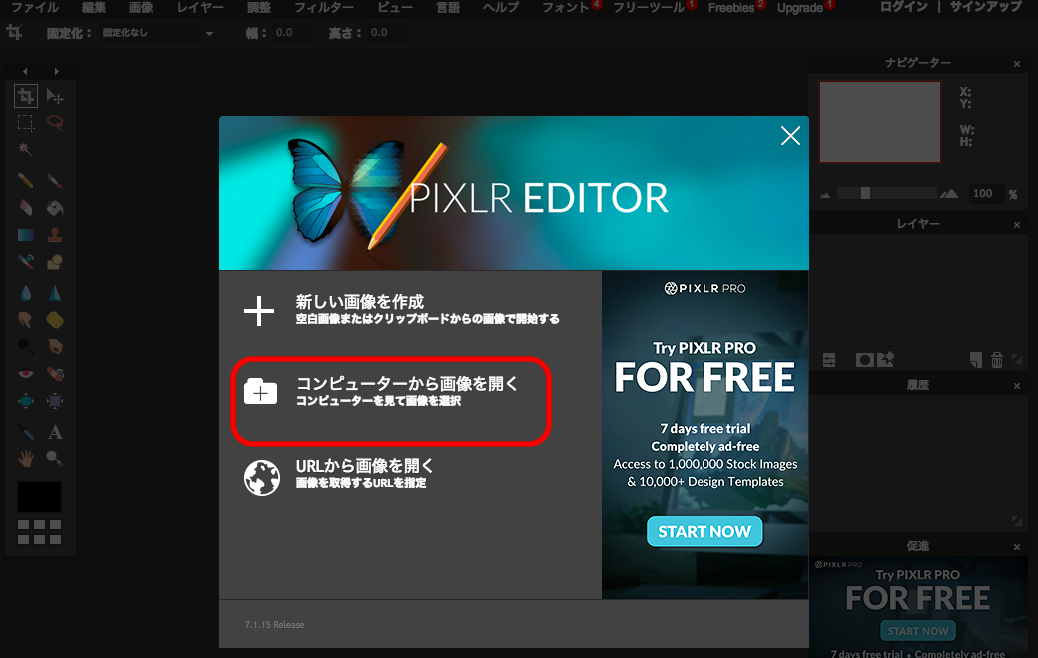
Task: Open the Upgrade menu
Action: (x=800, y=8)
